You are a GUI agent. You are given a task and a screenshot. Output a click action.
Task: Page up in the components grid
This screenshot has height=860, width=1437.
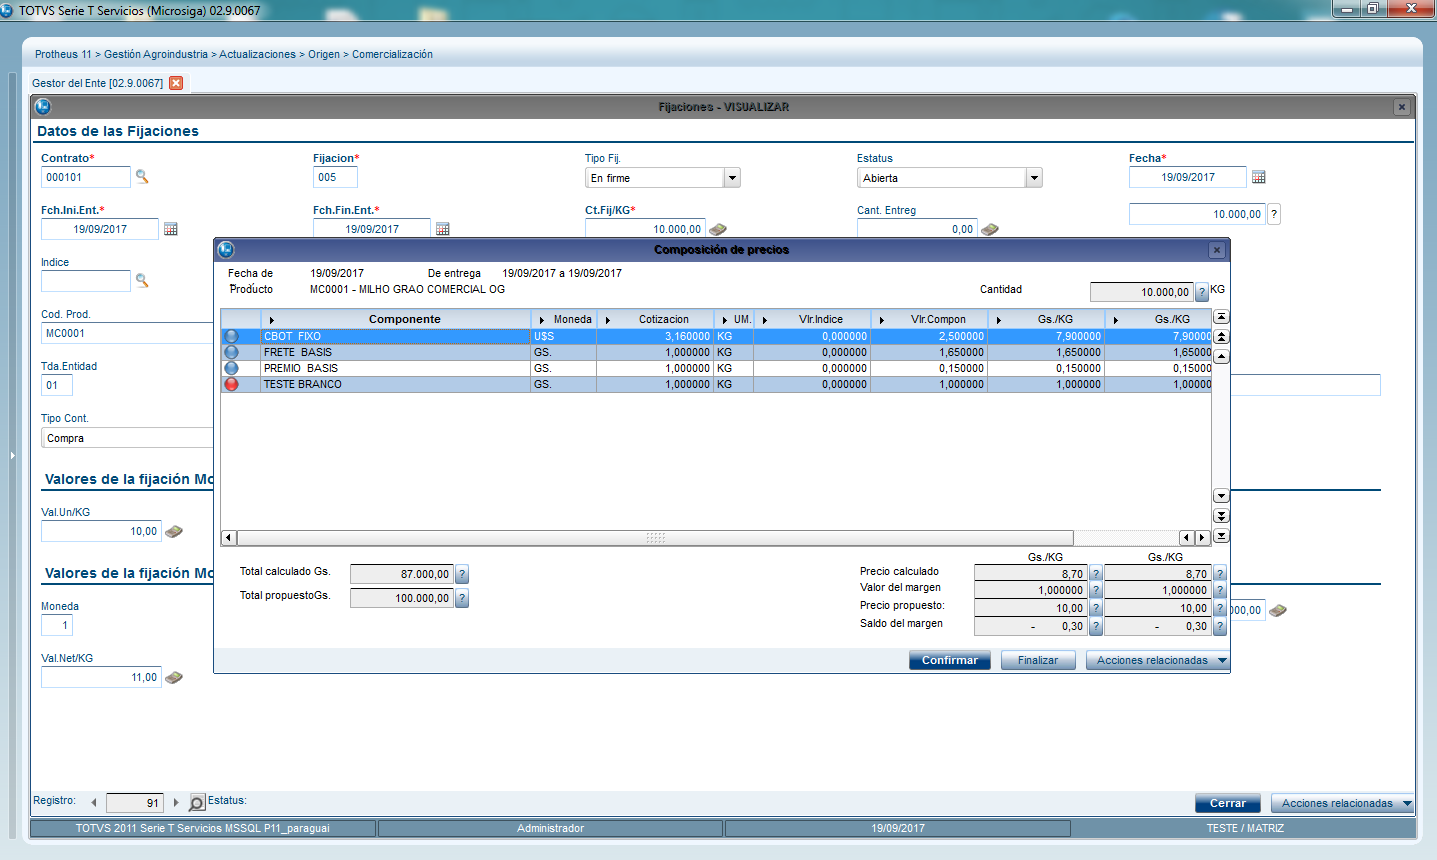[x=1221, y=337]
